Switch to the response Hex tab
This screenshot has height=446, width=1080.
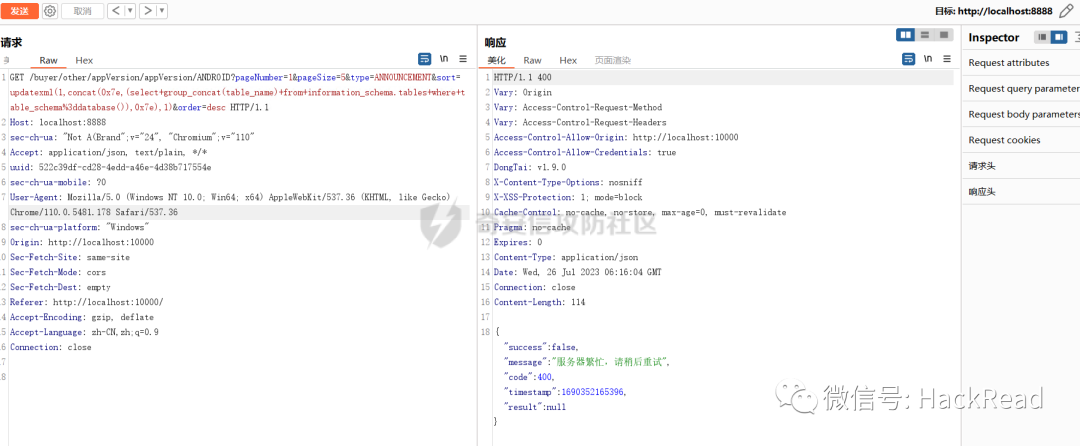568,60
